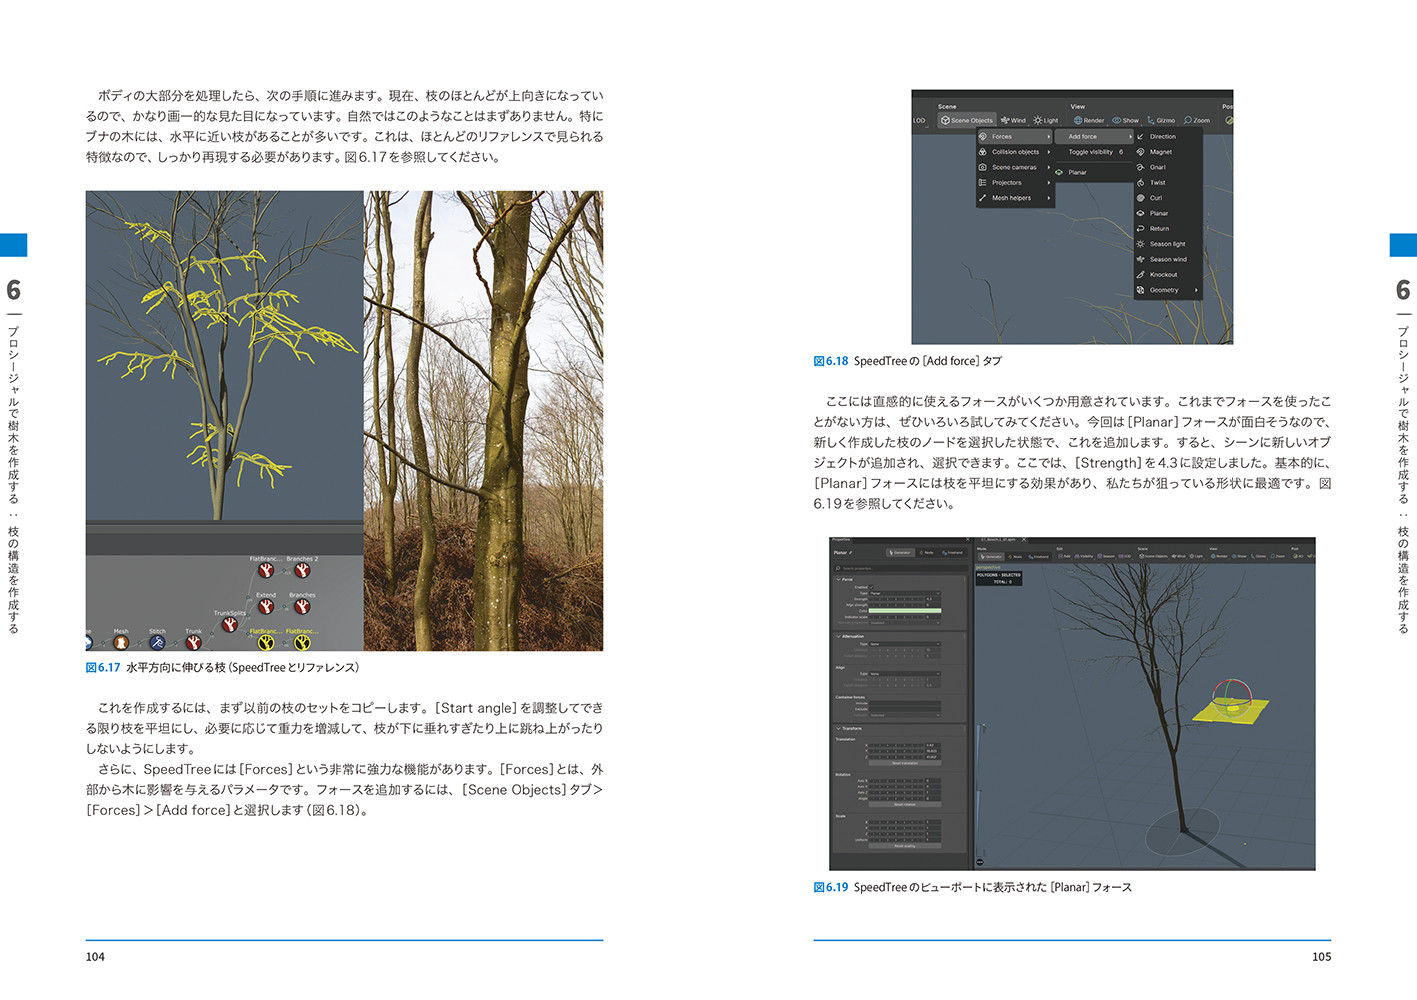Click Scene Objects button in figure 6.18 toolbar
1417x1000 pixels.
(x=967, y=120)
